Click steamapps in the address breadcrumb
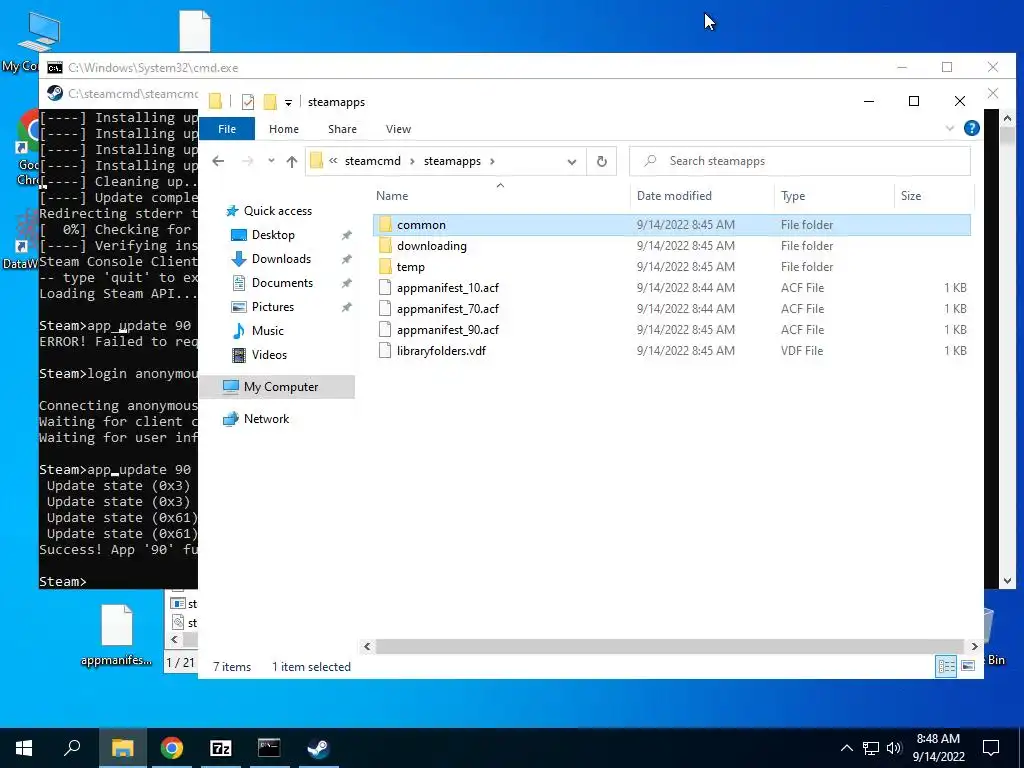The width and height of the screenshot is (1024, 768). click(x=452, y=161)
